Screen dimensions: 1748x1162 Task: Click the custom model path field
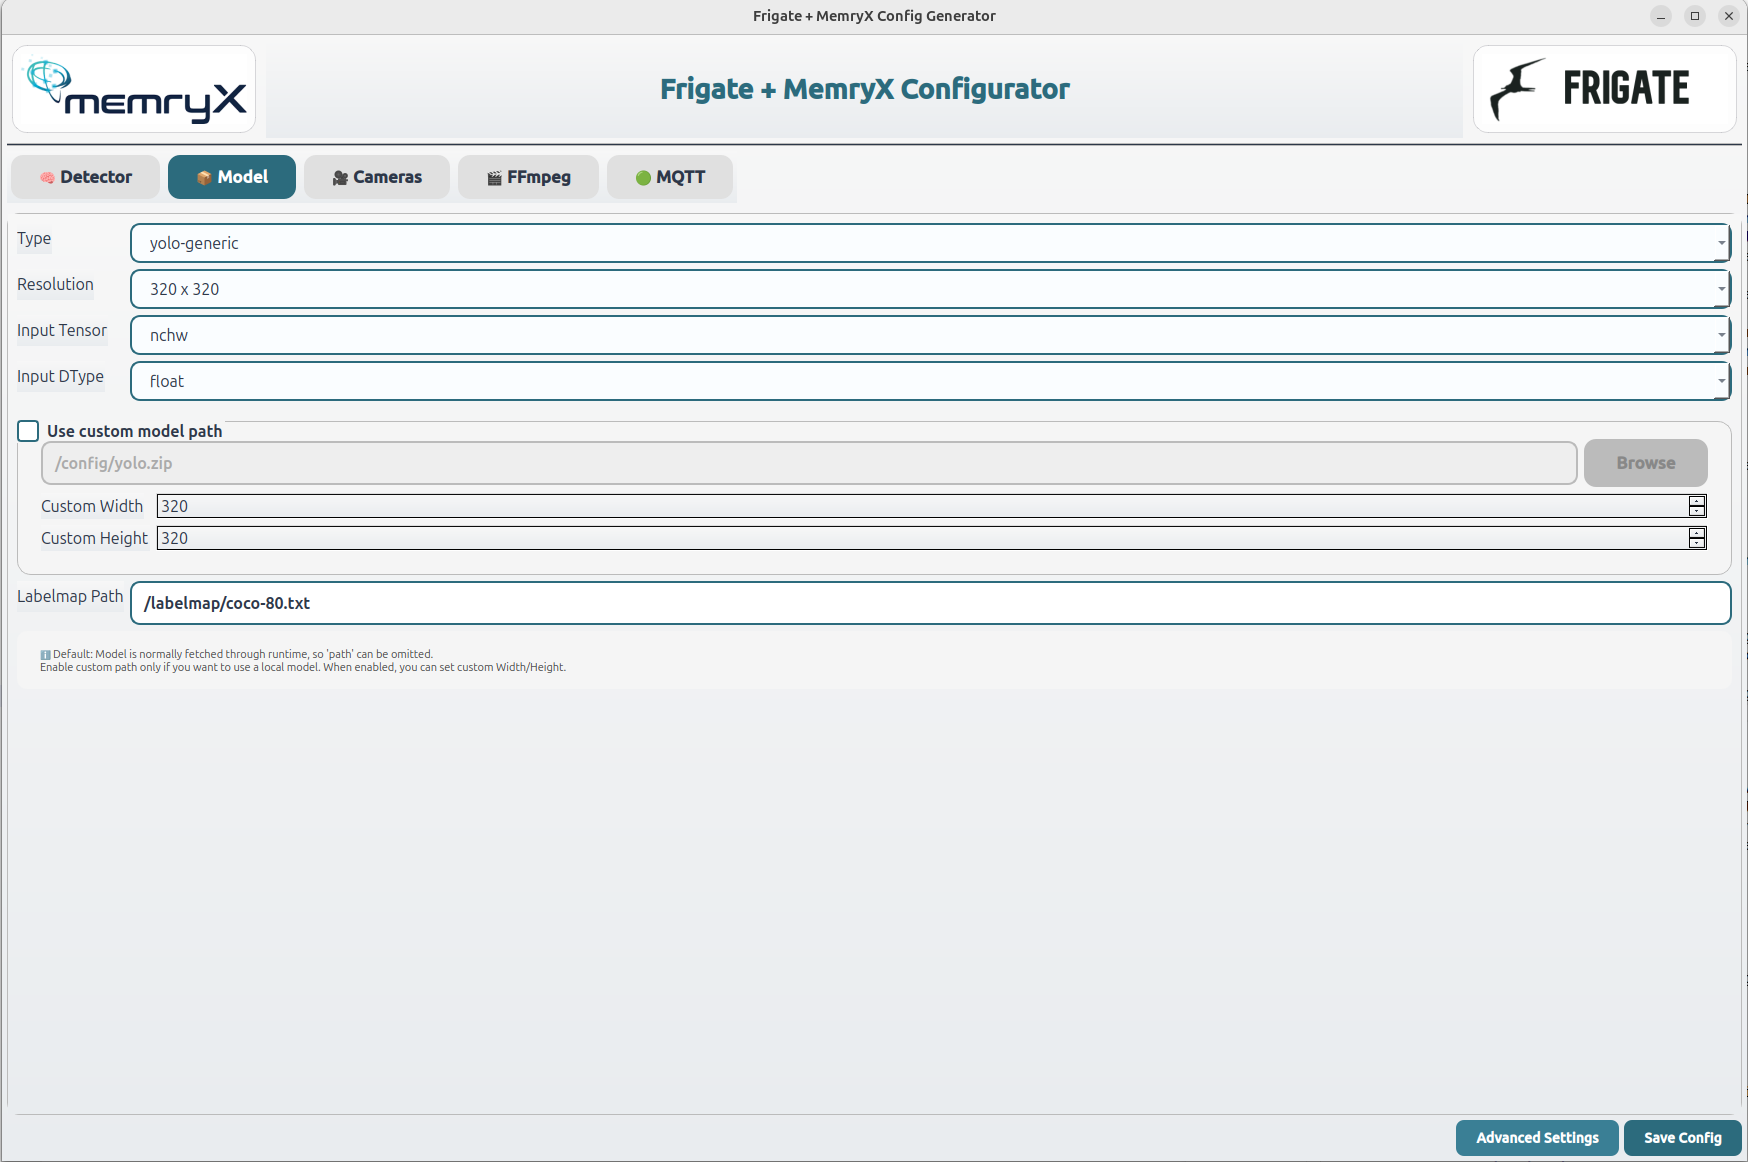808,463
